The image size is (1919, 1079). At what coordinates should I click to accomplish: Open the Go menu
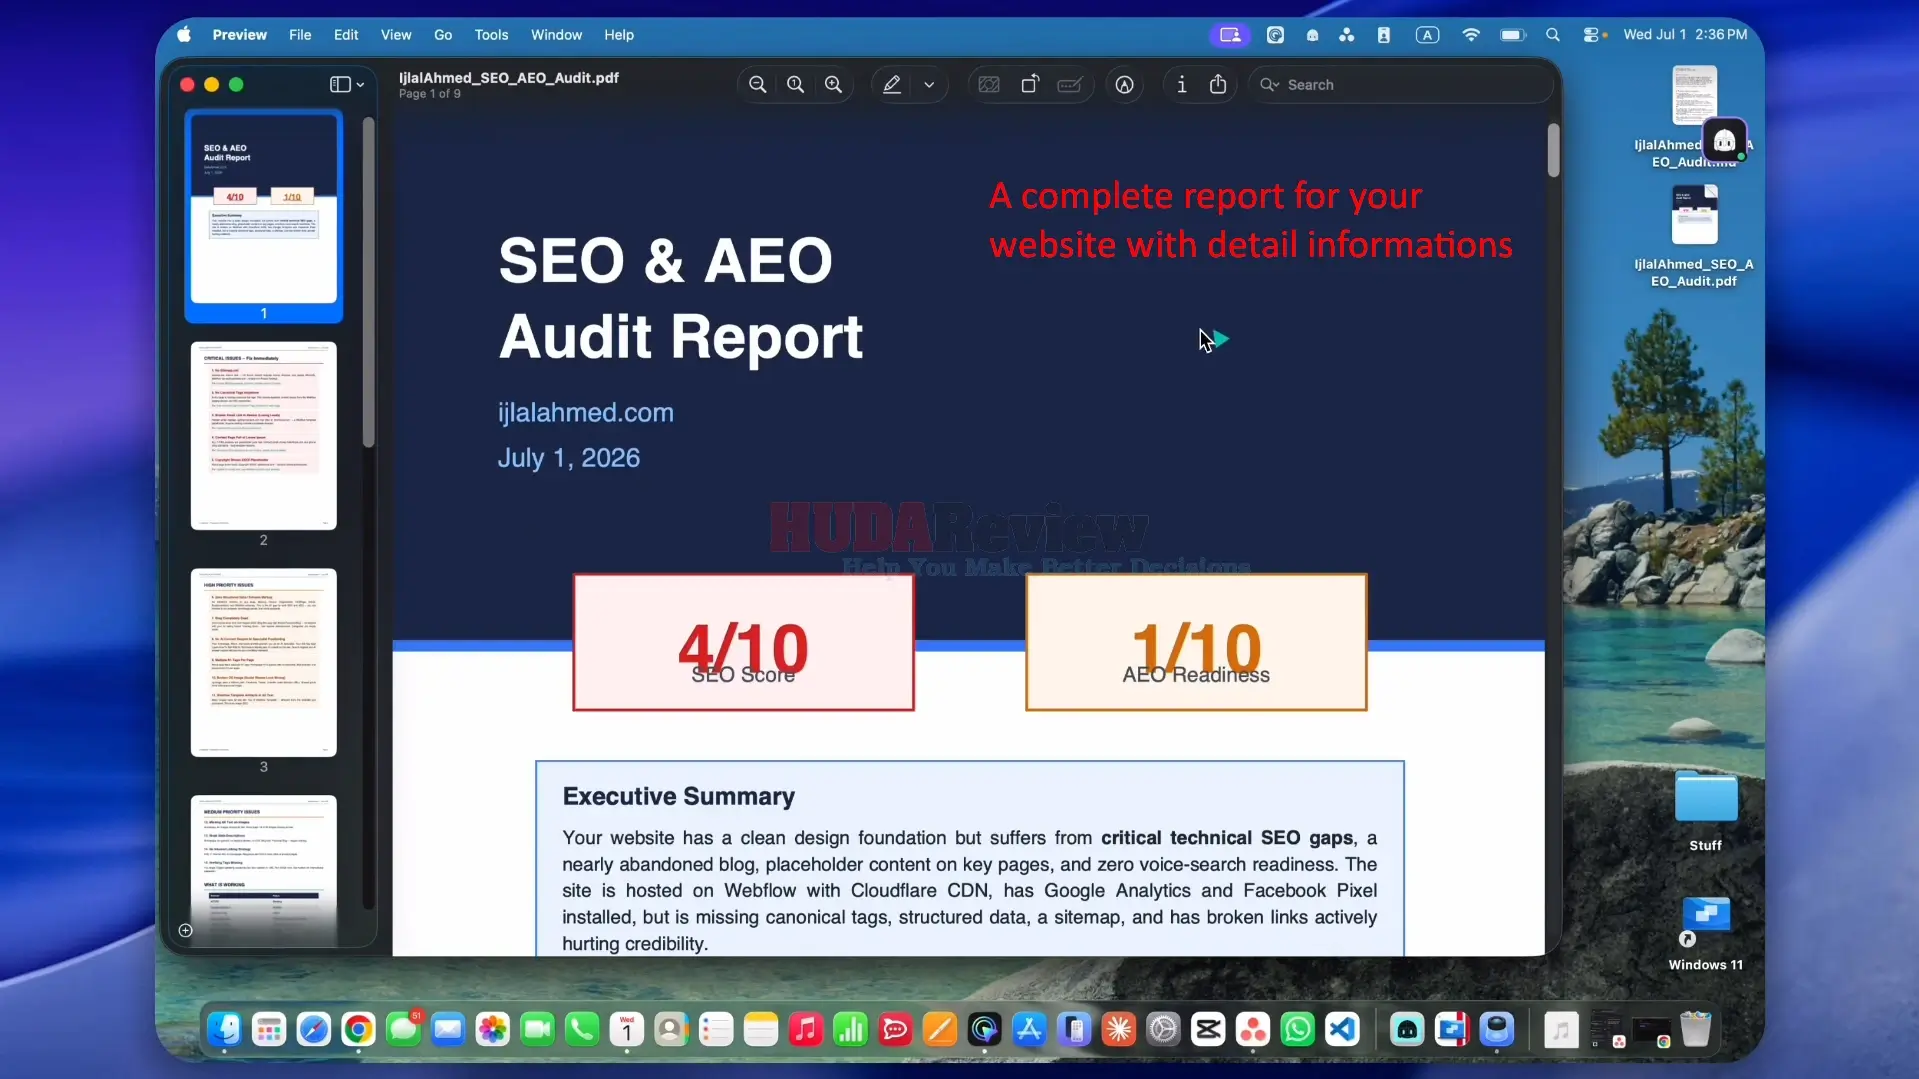(443, 35)
